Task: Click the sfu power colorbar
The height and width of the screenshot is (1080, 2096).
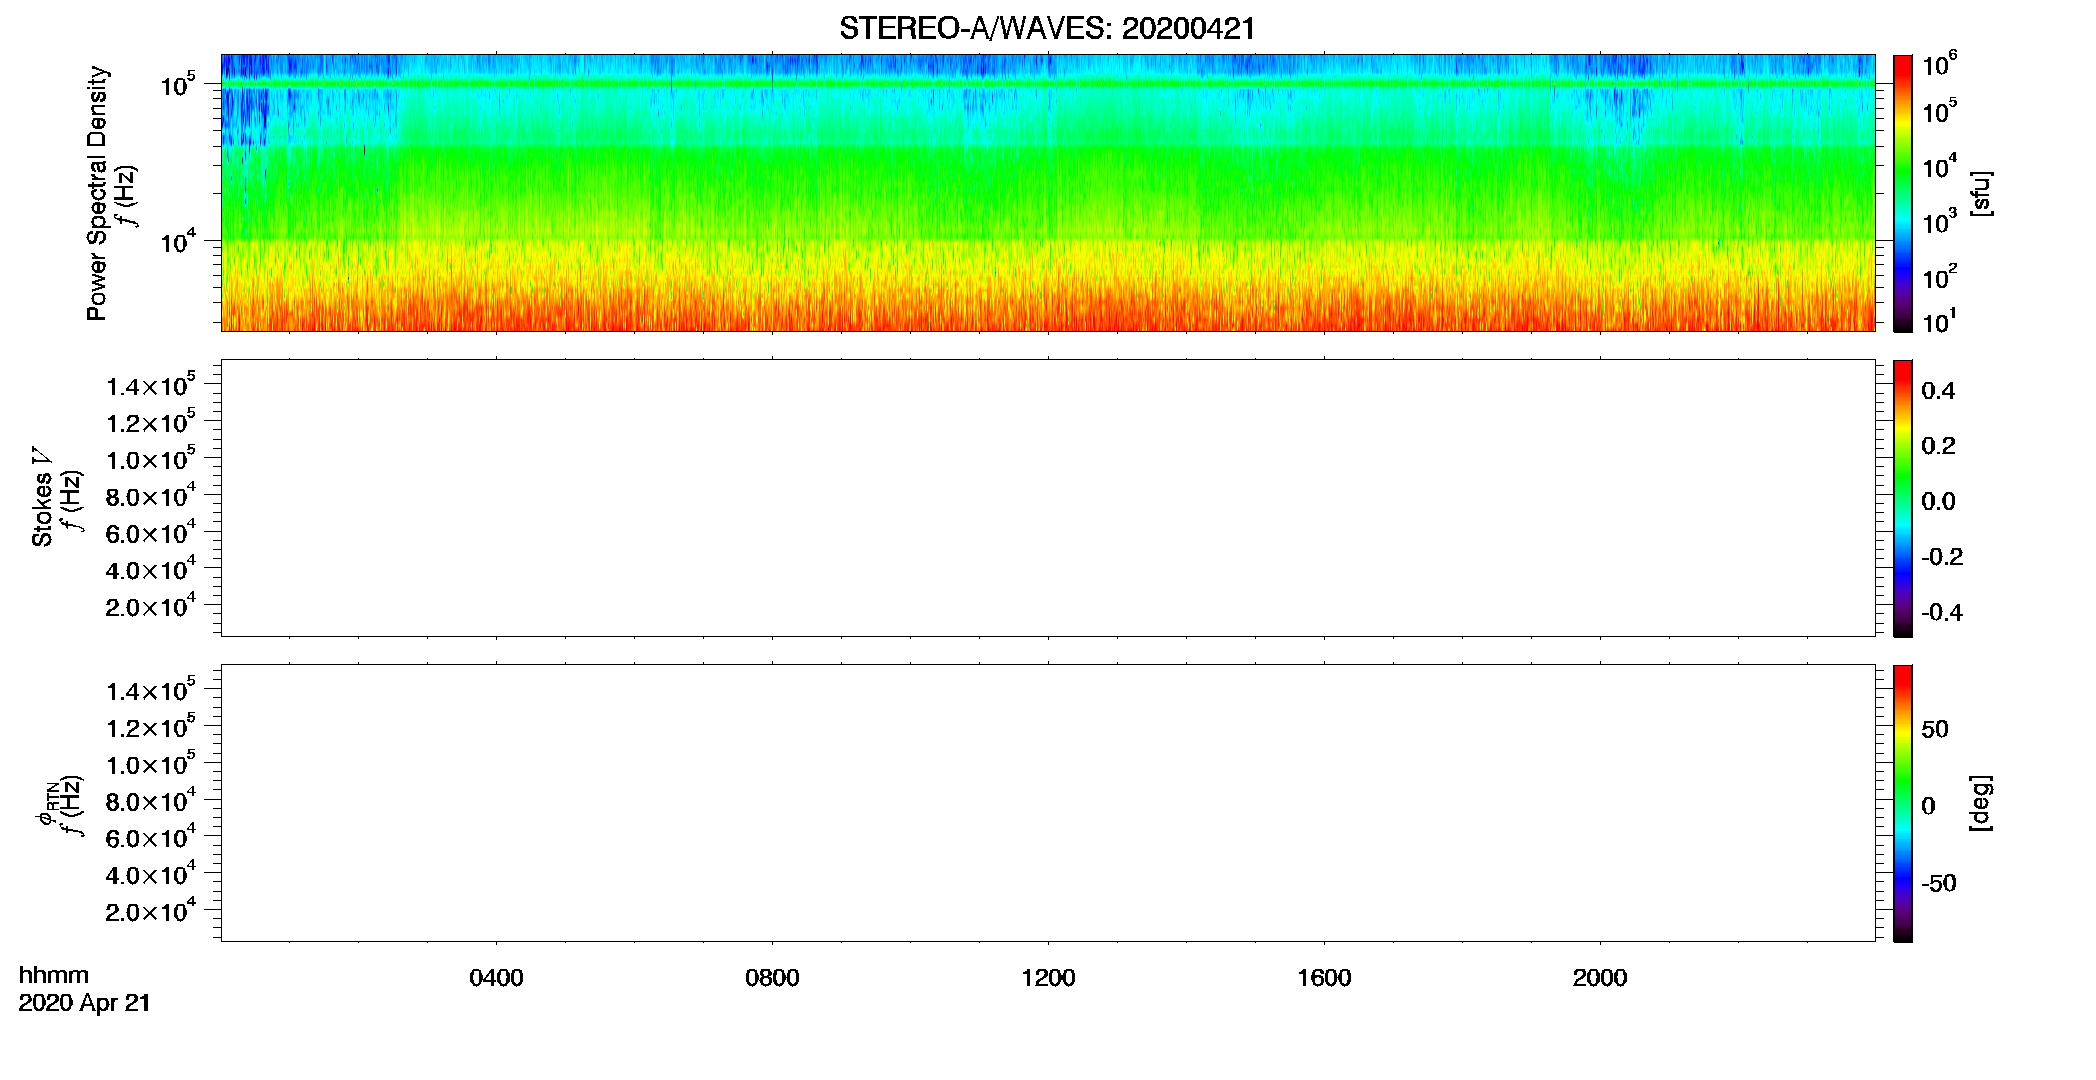Action: tap(1903, 193)
